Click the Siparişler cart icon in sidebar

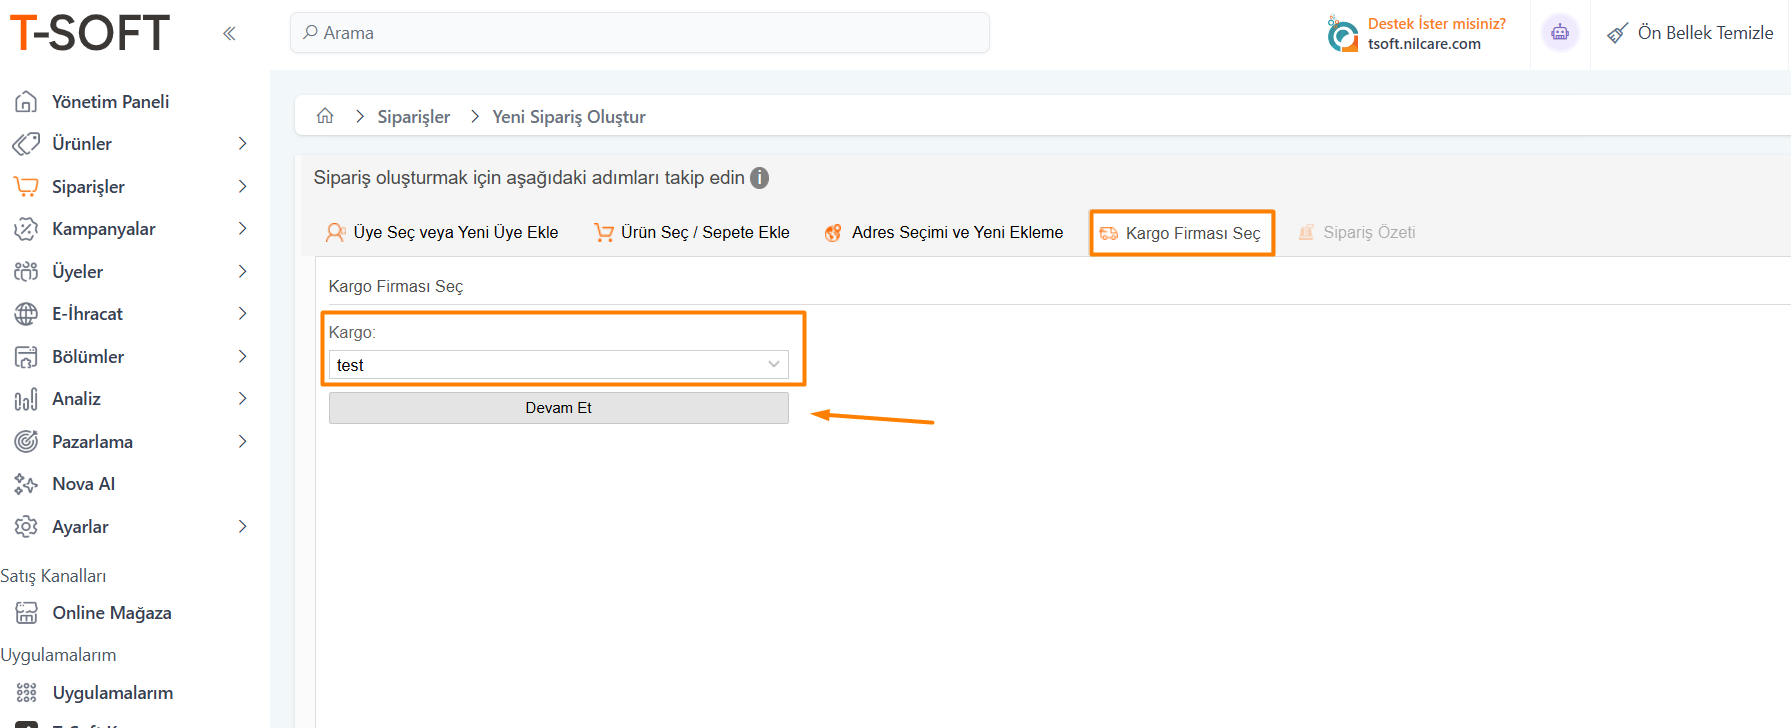tap(26, 187)
